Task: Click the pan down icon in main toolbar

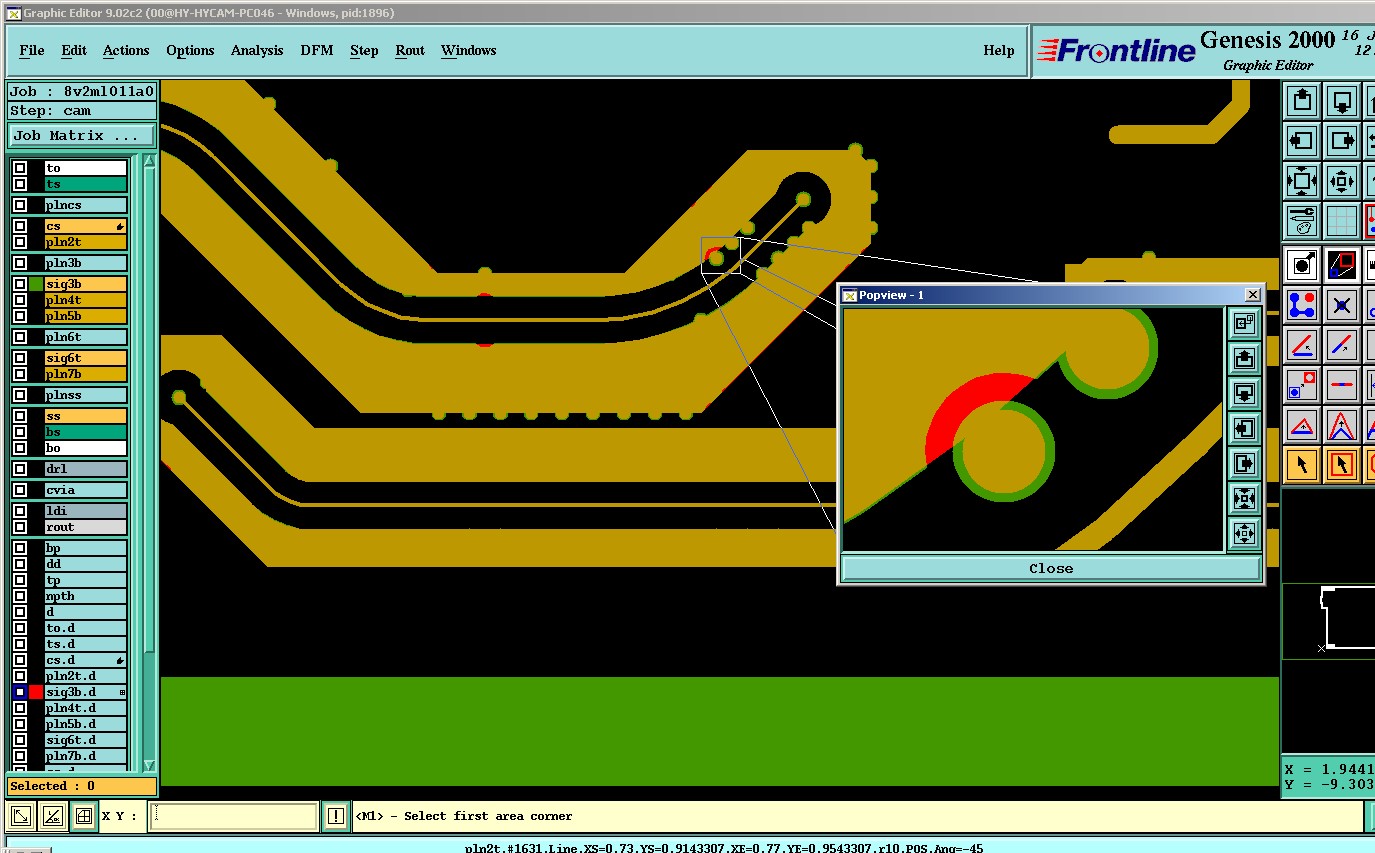Action: click(1341, 100)
